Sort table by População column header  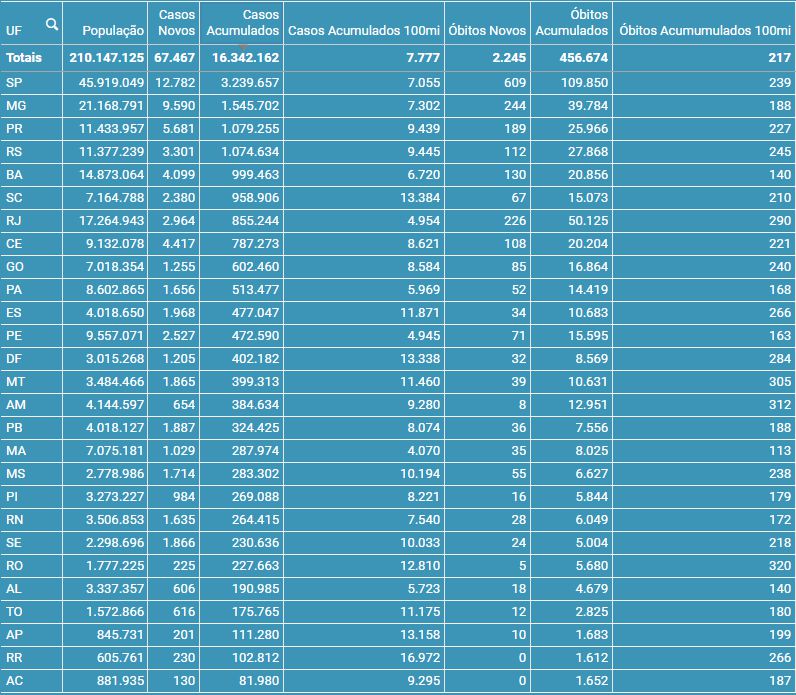113,31
